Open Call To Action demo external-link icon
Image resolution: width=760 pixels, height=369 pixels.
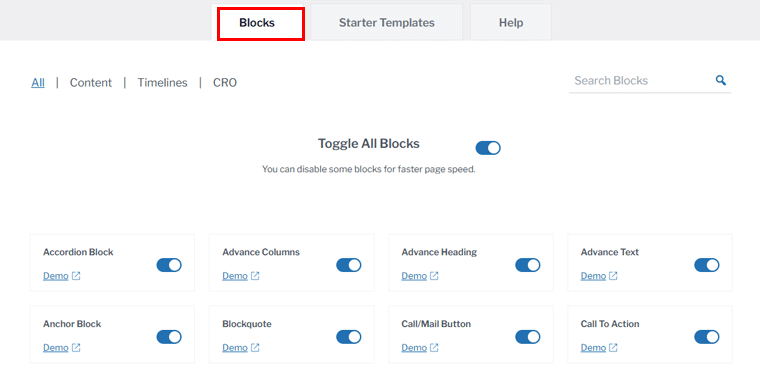pyautogui.click(x=613, y=348)
